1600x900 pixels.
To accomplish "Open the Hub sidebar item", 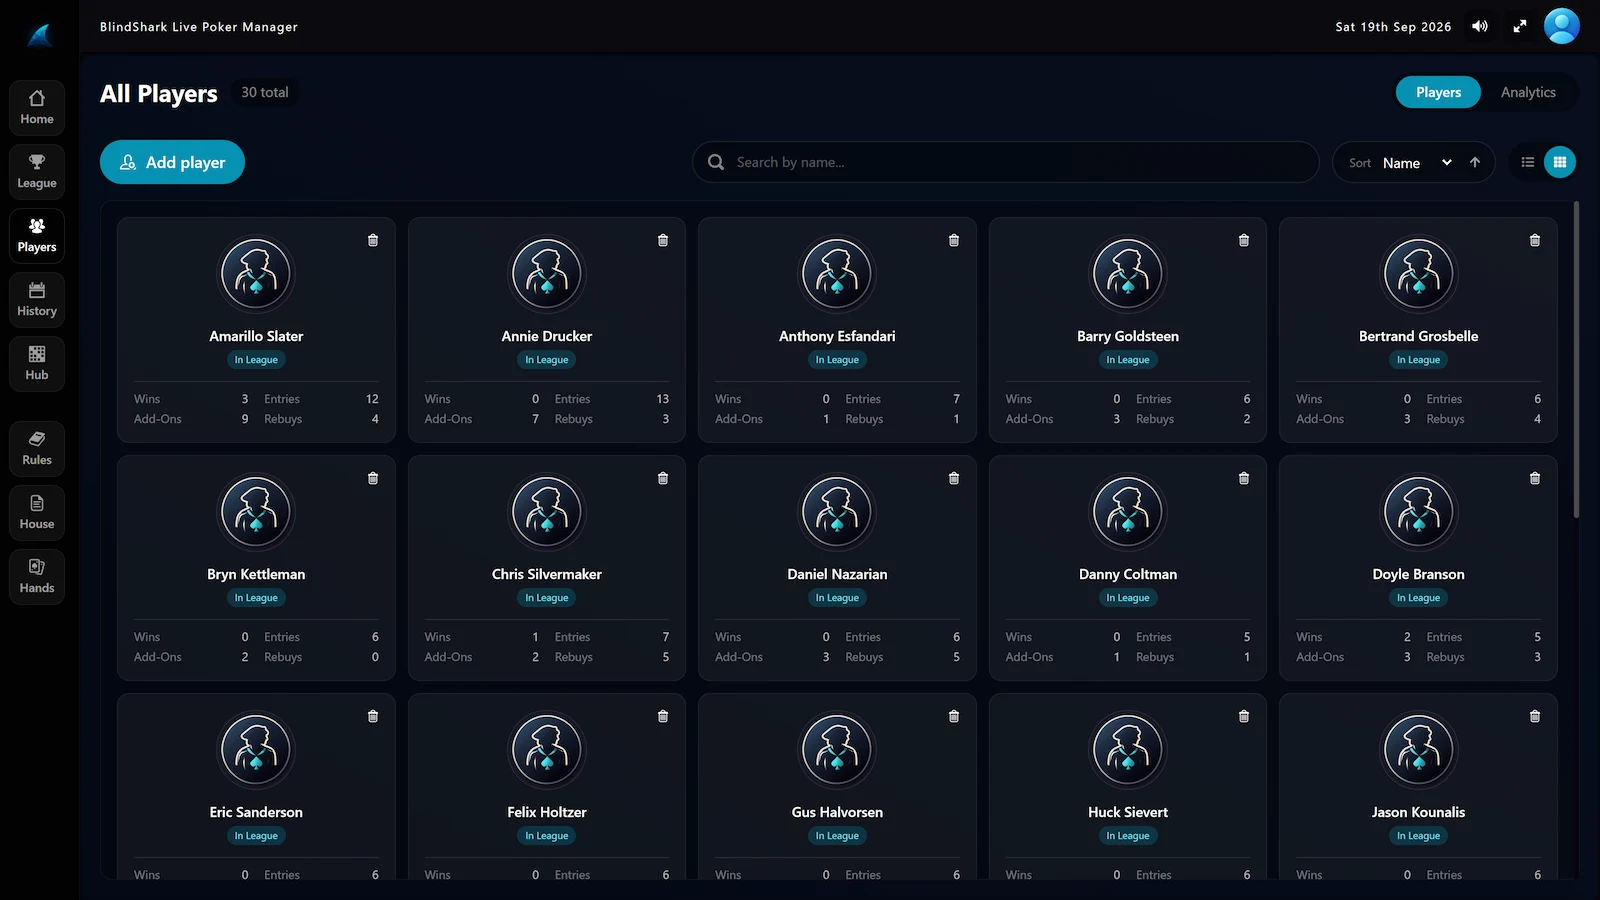I will 37,363.
